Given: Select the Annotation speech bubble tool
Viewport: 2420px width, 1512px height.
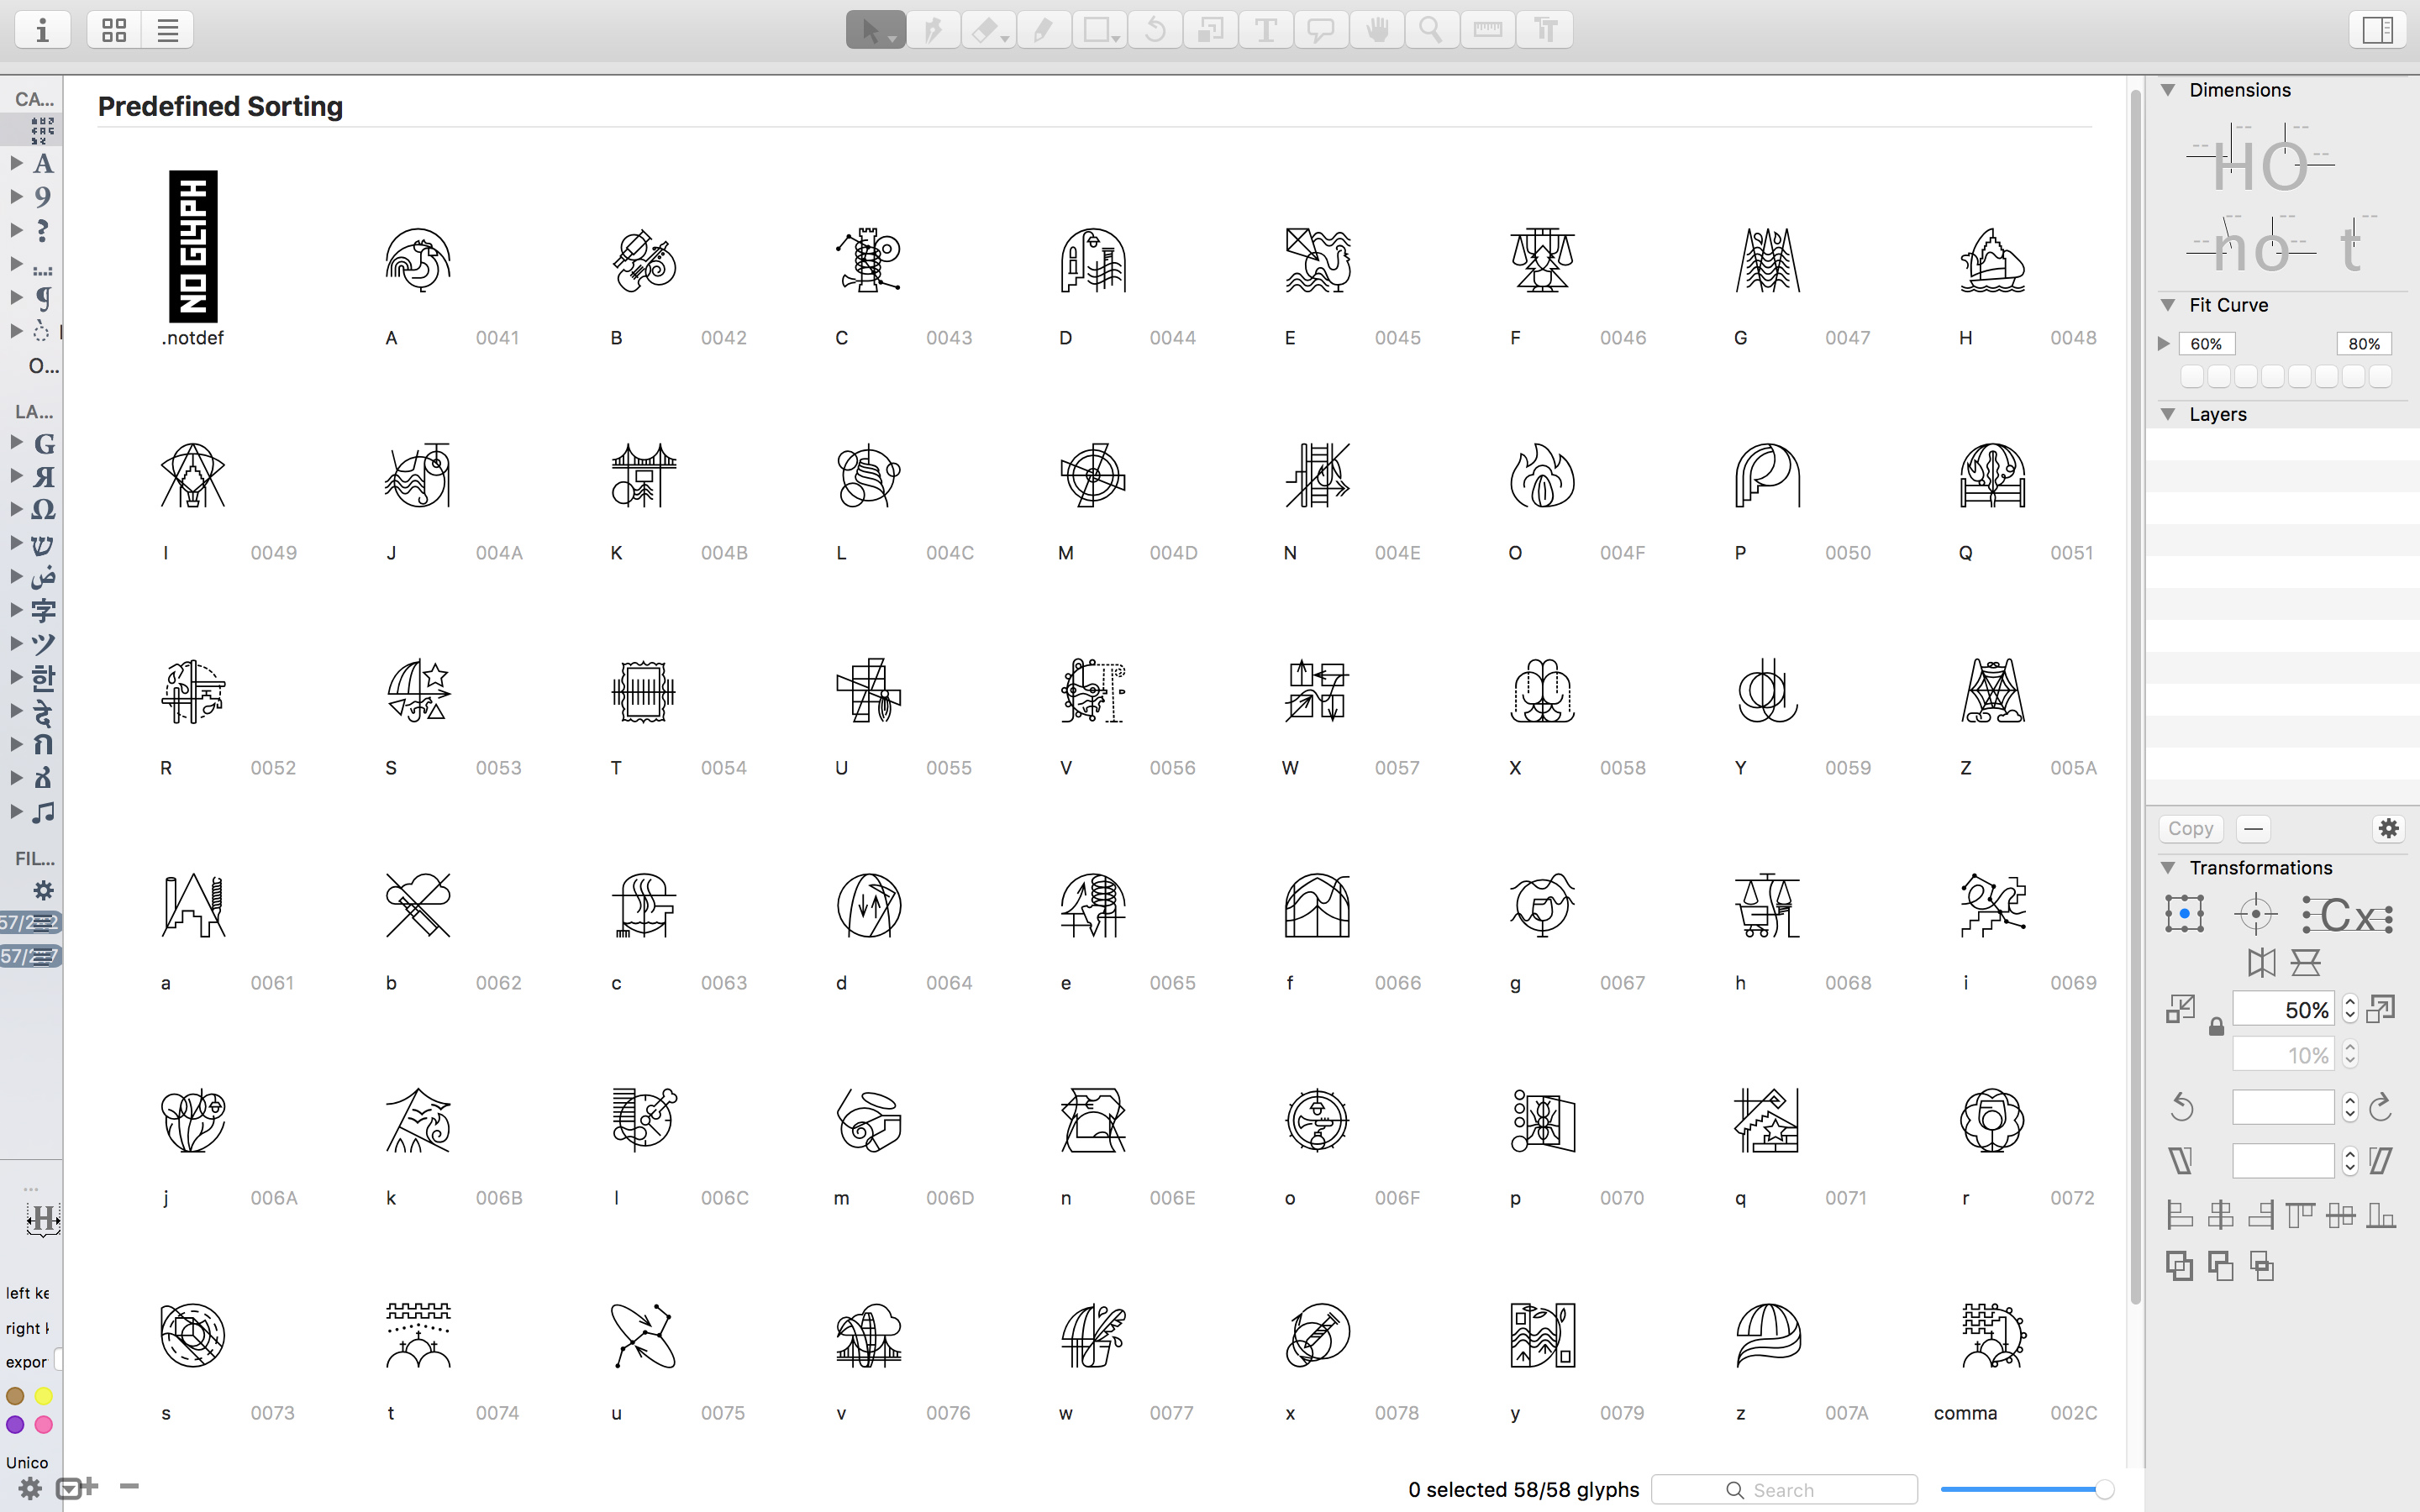Looking at the screenshot, I should 1321,30.
